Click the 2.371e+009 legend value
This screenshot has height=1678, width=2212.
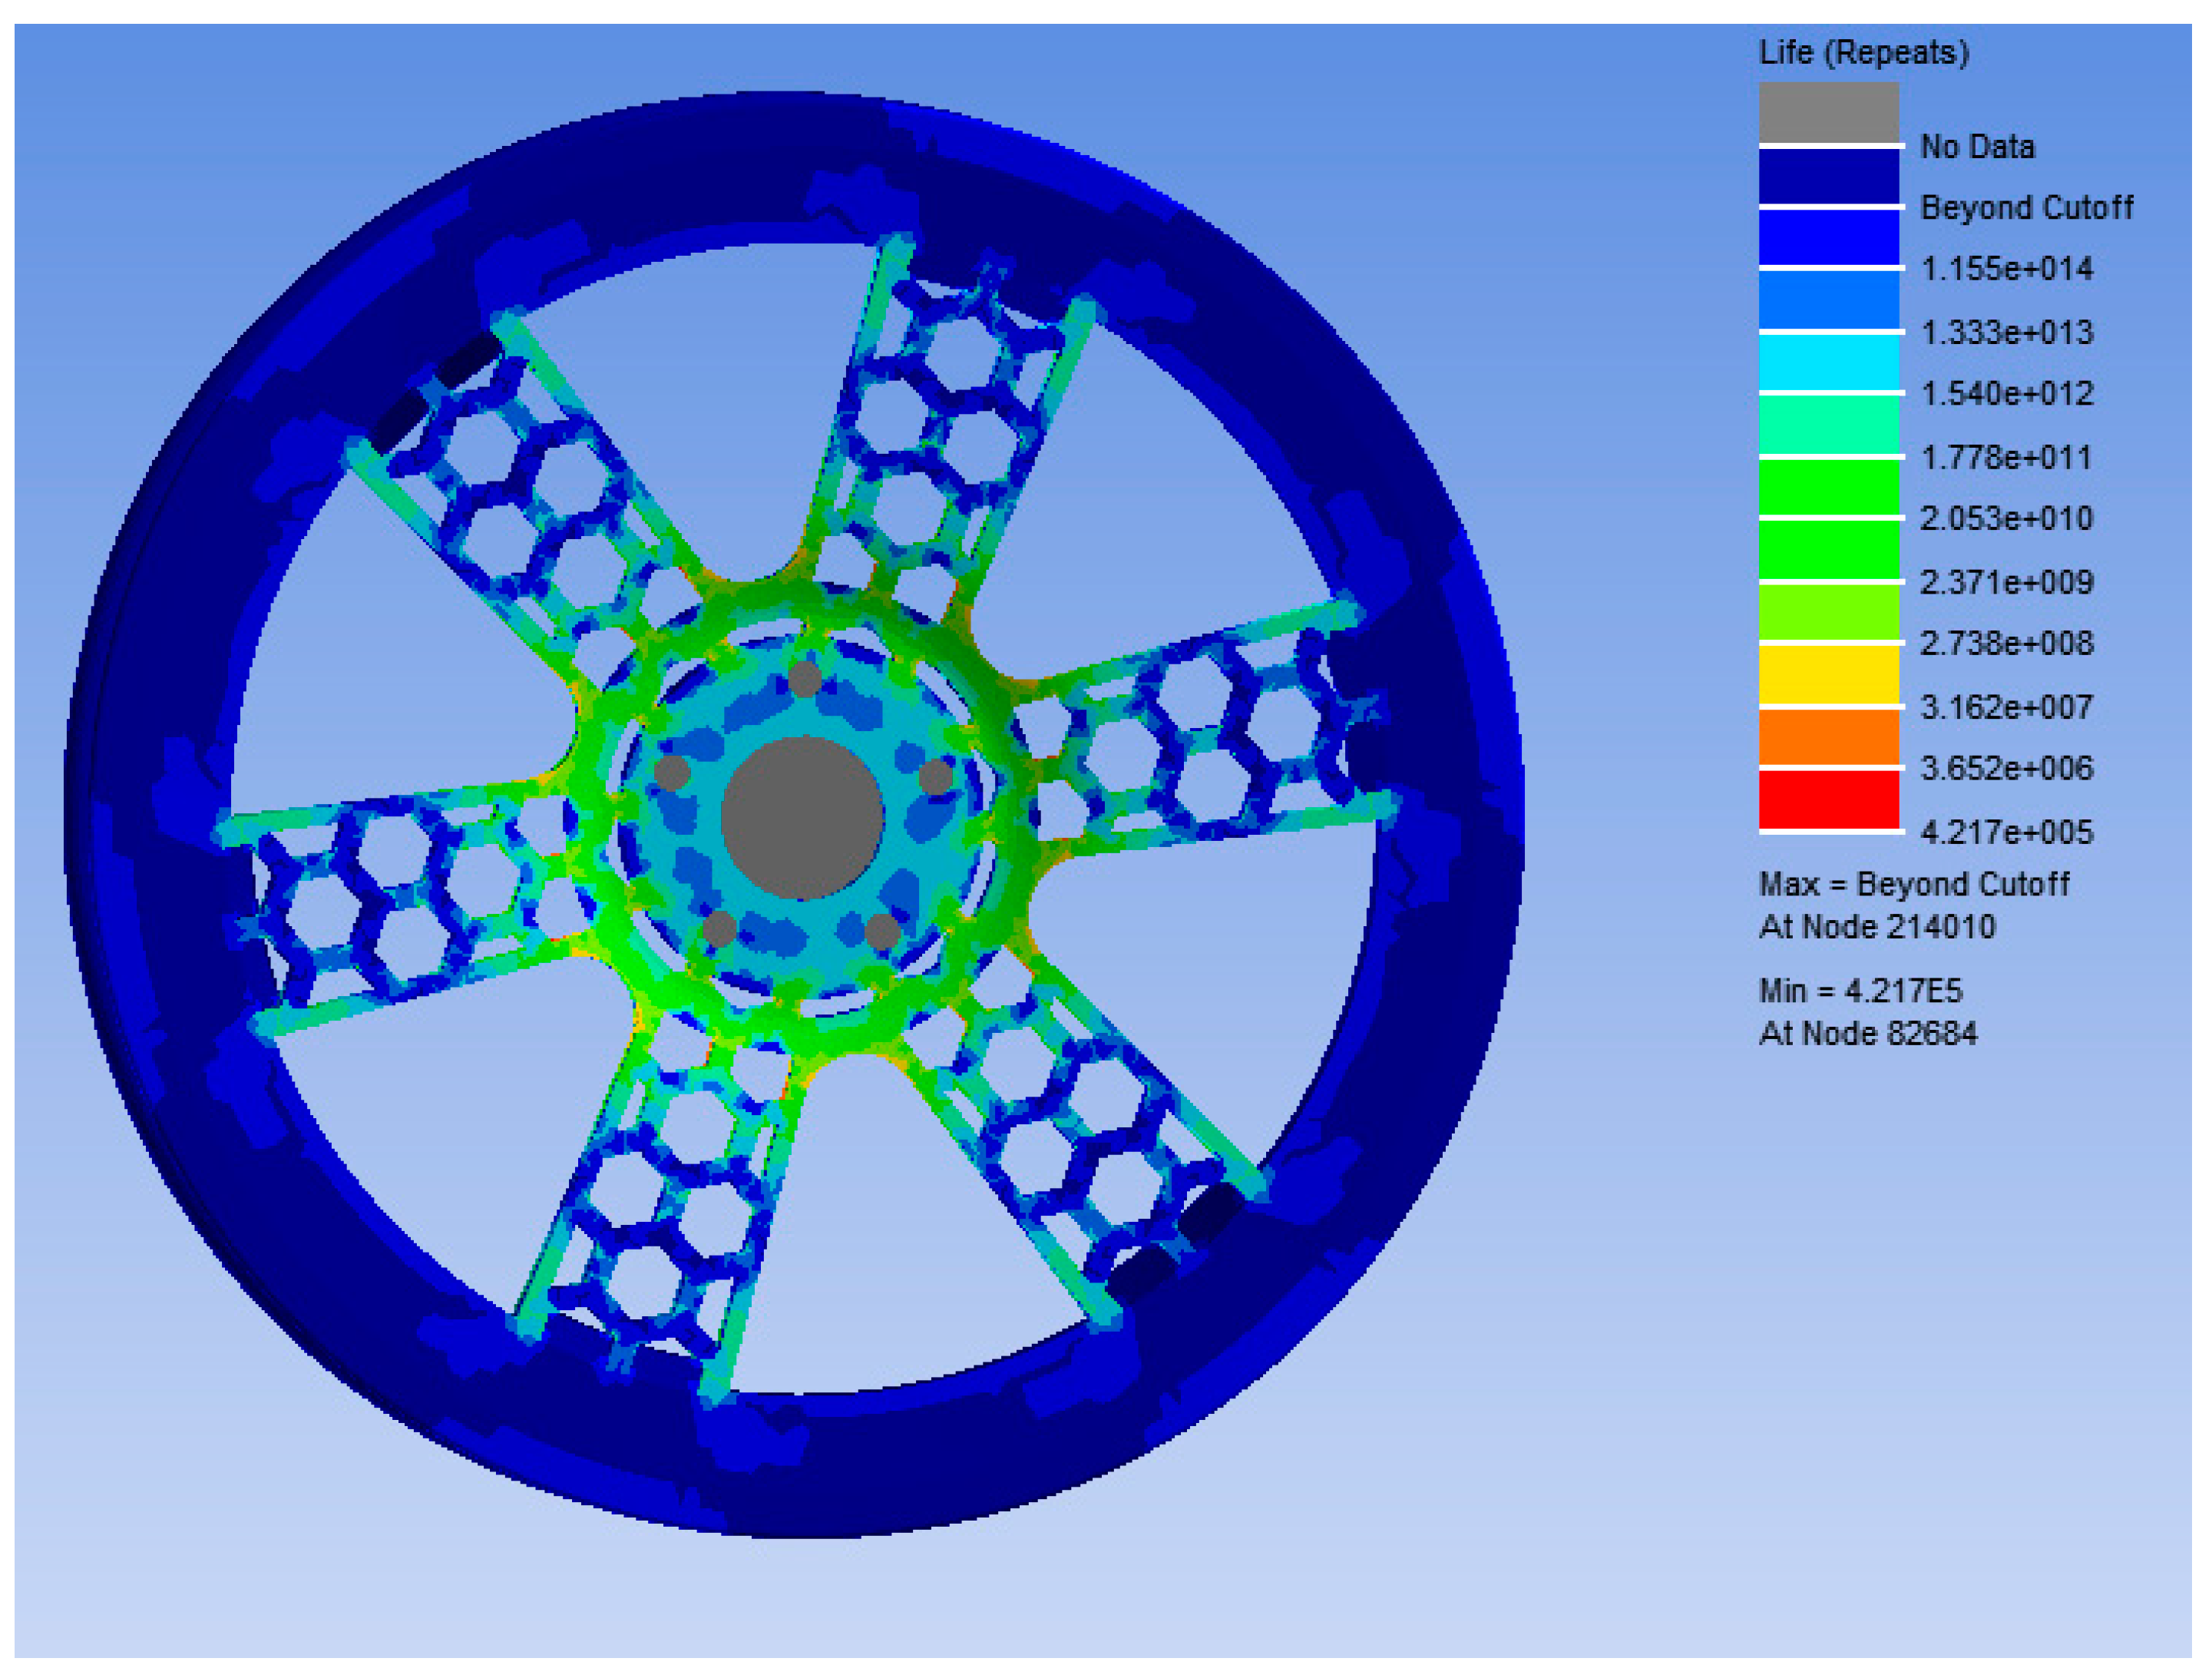coord(2006,582)
